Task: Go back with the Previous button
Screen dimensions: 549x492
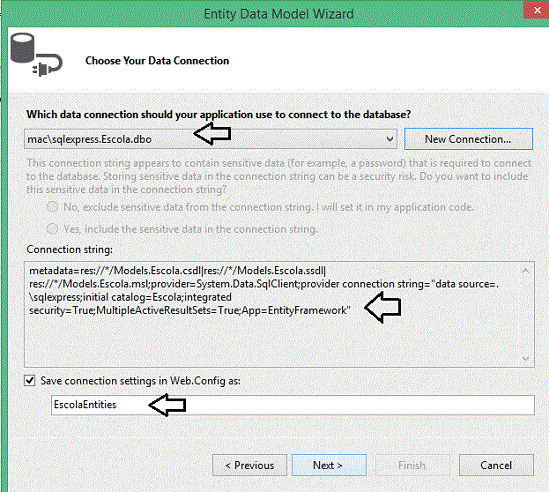Action: click(x=249, y=465)
